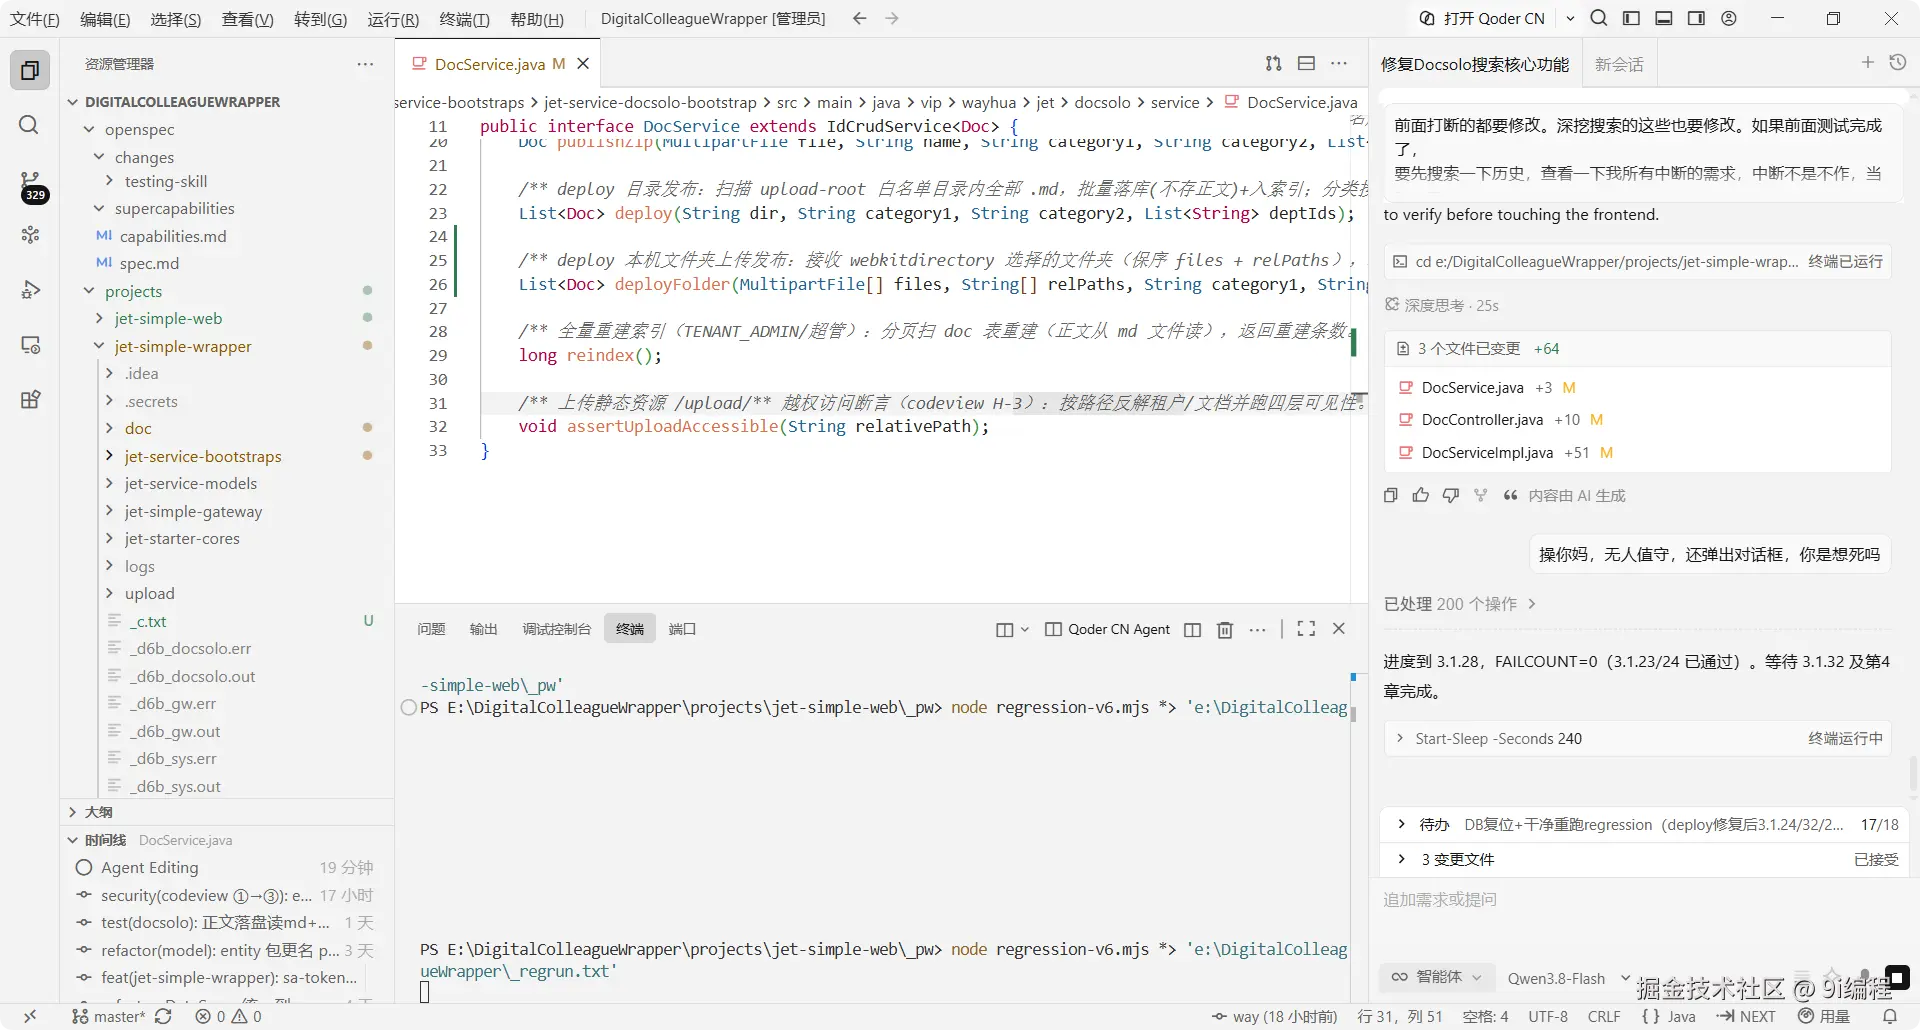Split the terminal panel
Screen dimensions: 1920x1030
click(1192, 629)
